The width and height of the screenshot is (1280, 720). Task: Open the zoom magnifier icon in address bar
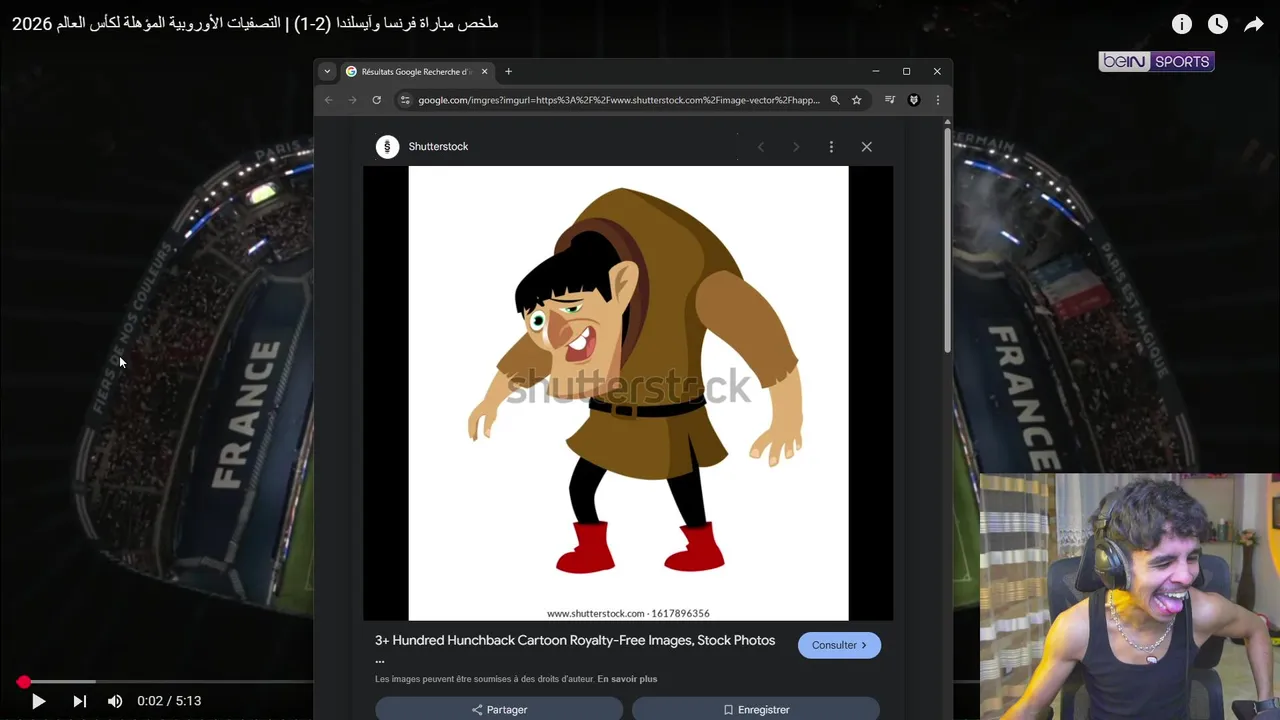click(835, 100)
